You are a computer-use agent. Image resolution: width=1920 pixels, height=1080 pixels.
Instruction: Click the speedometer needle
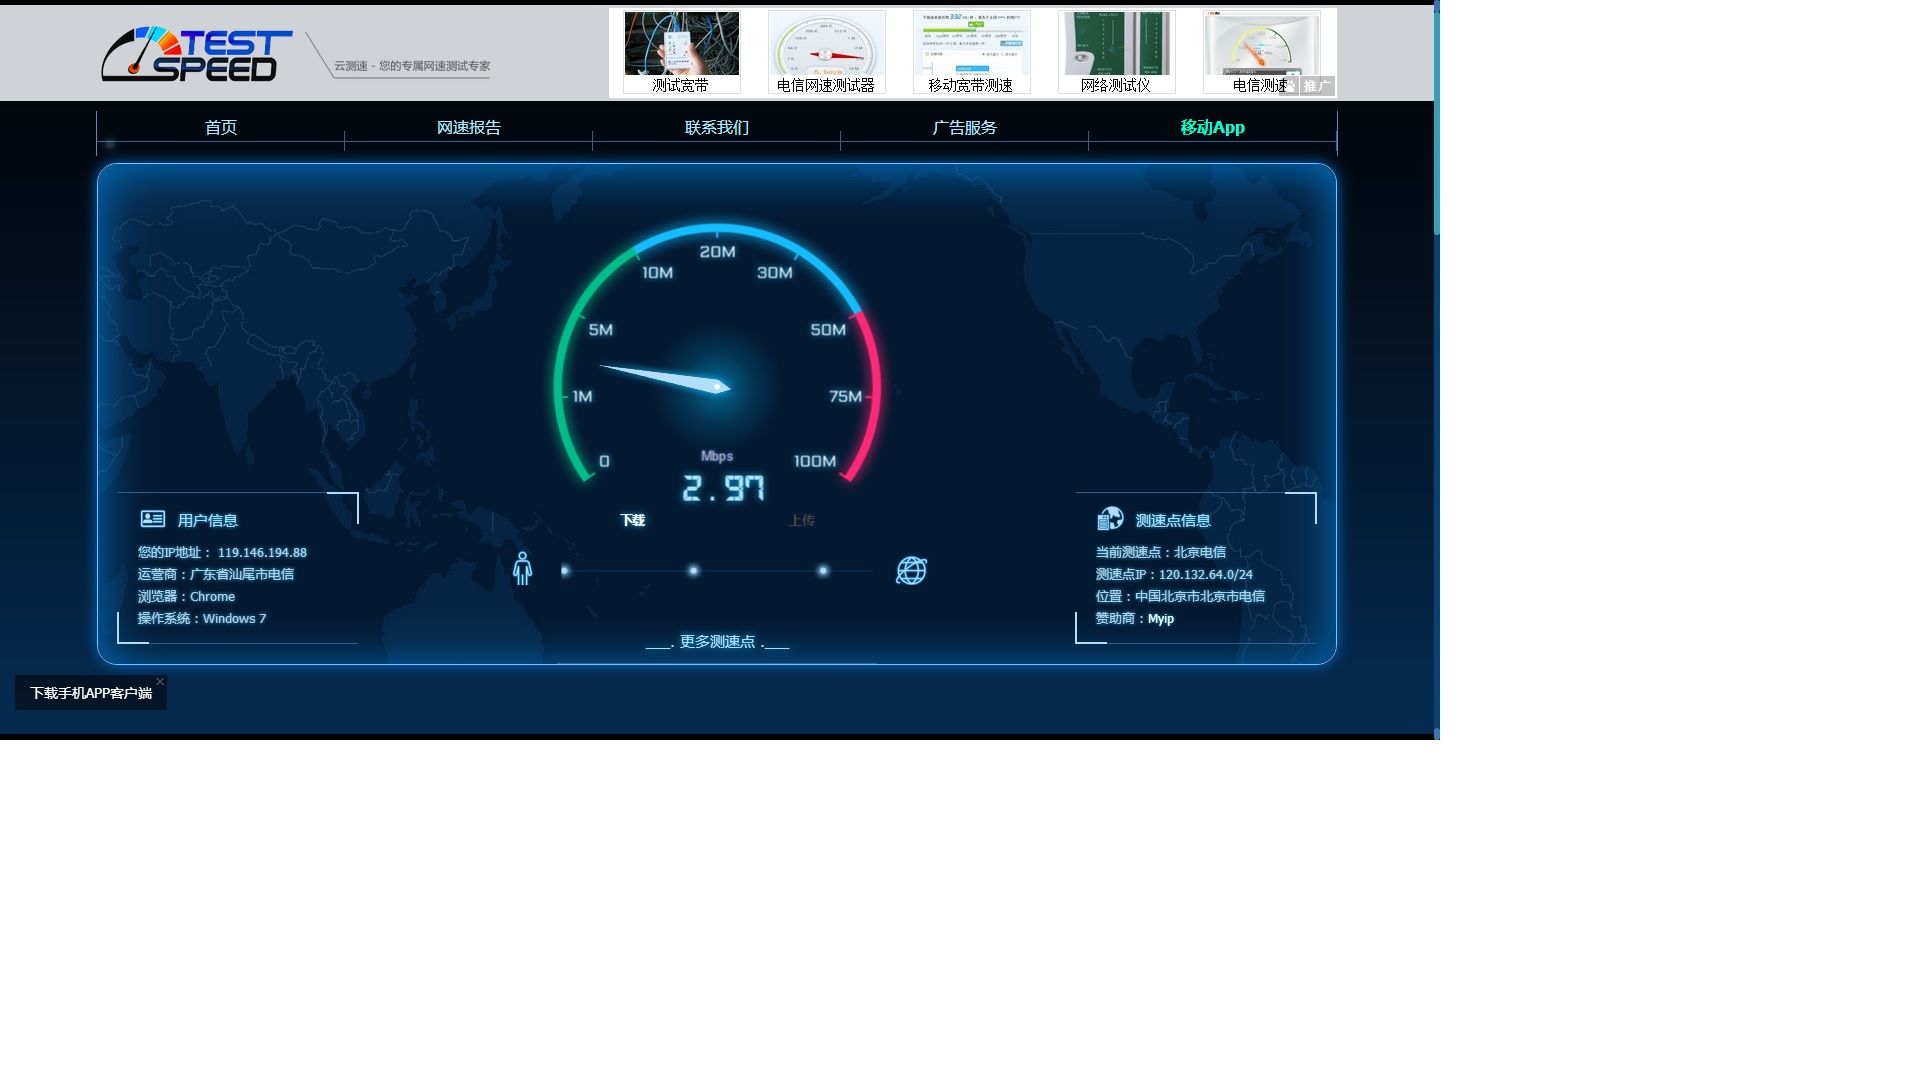(x=665, y=379)
